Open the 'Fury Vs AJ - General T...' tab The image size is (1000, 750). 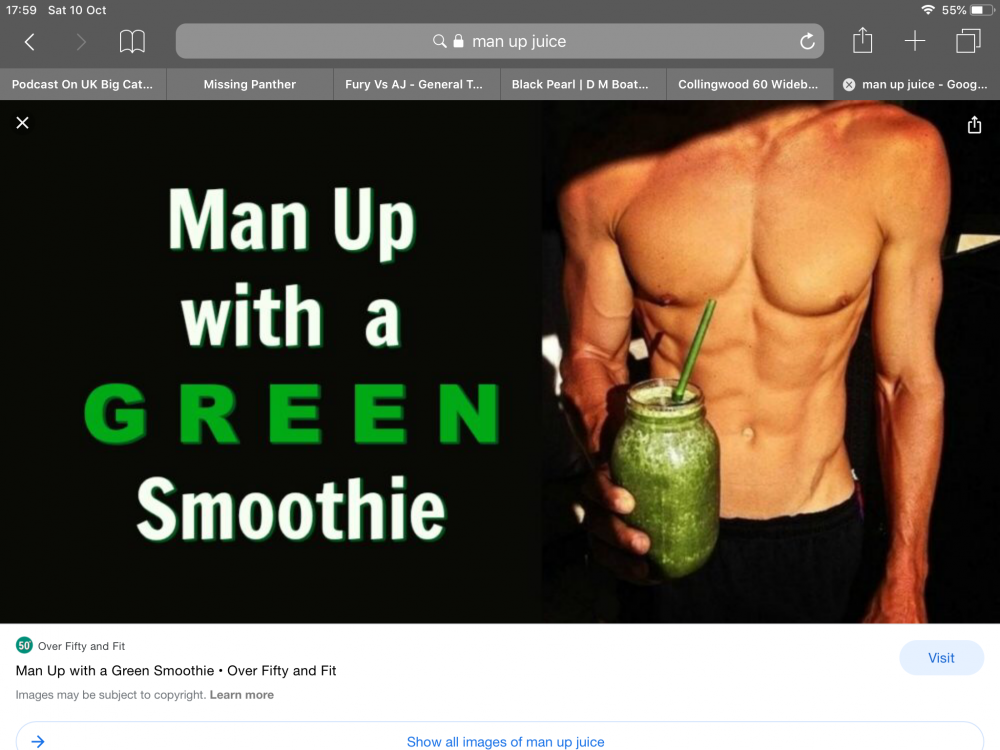click(x=416, y=84)
